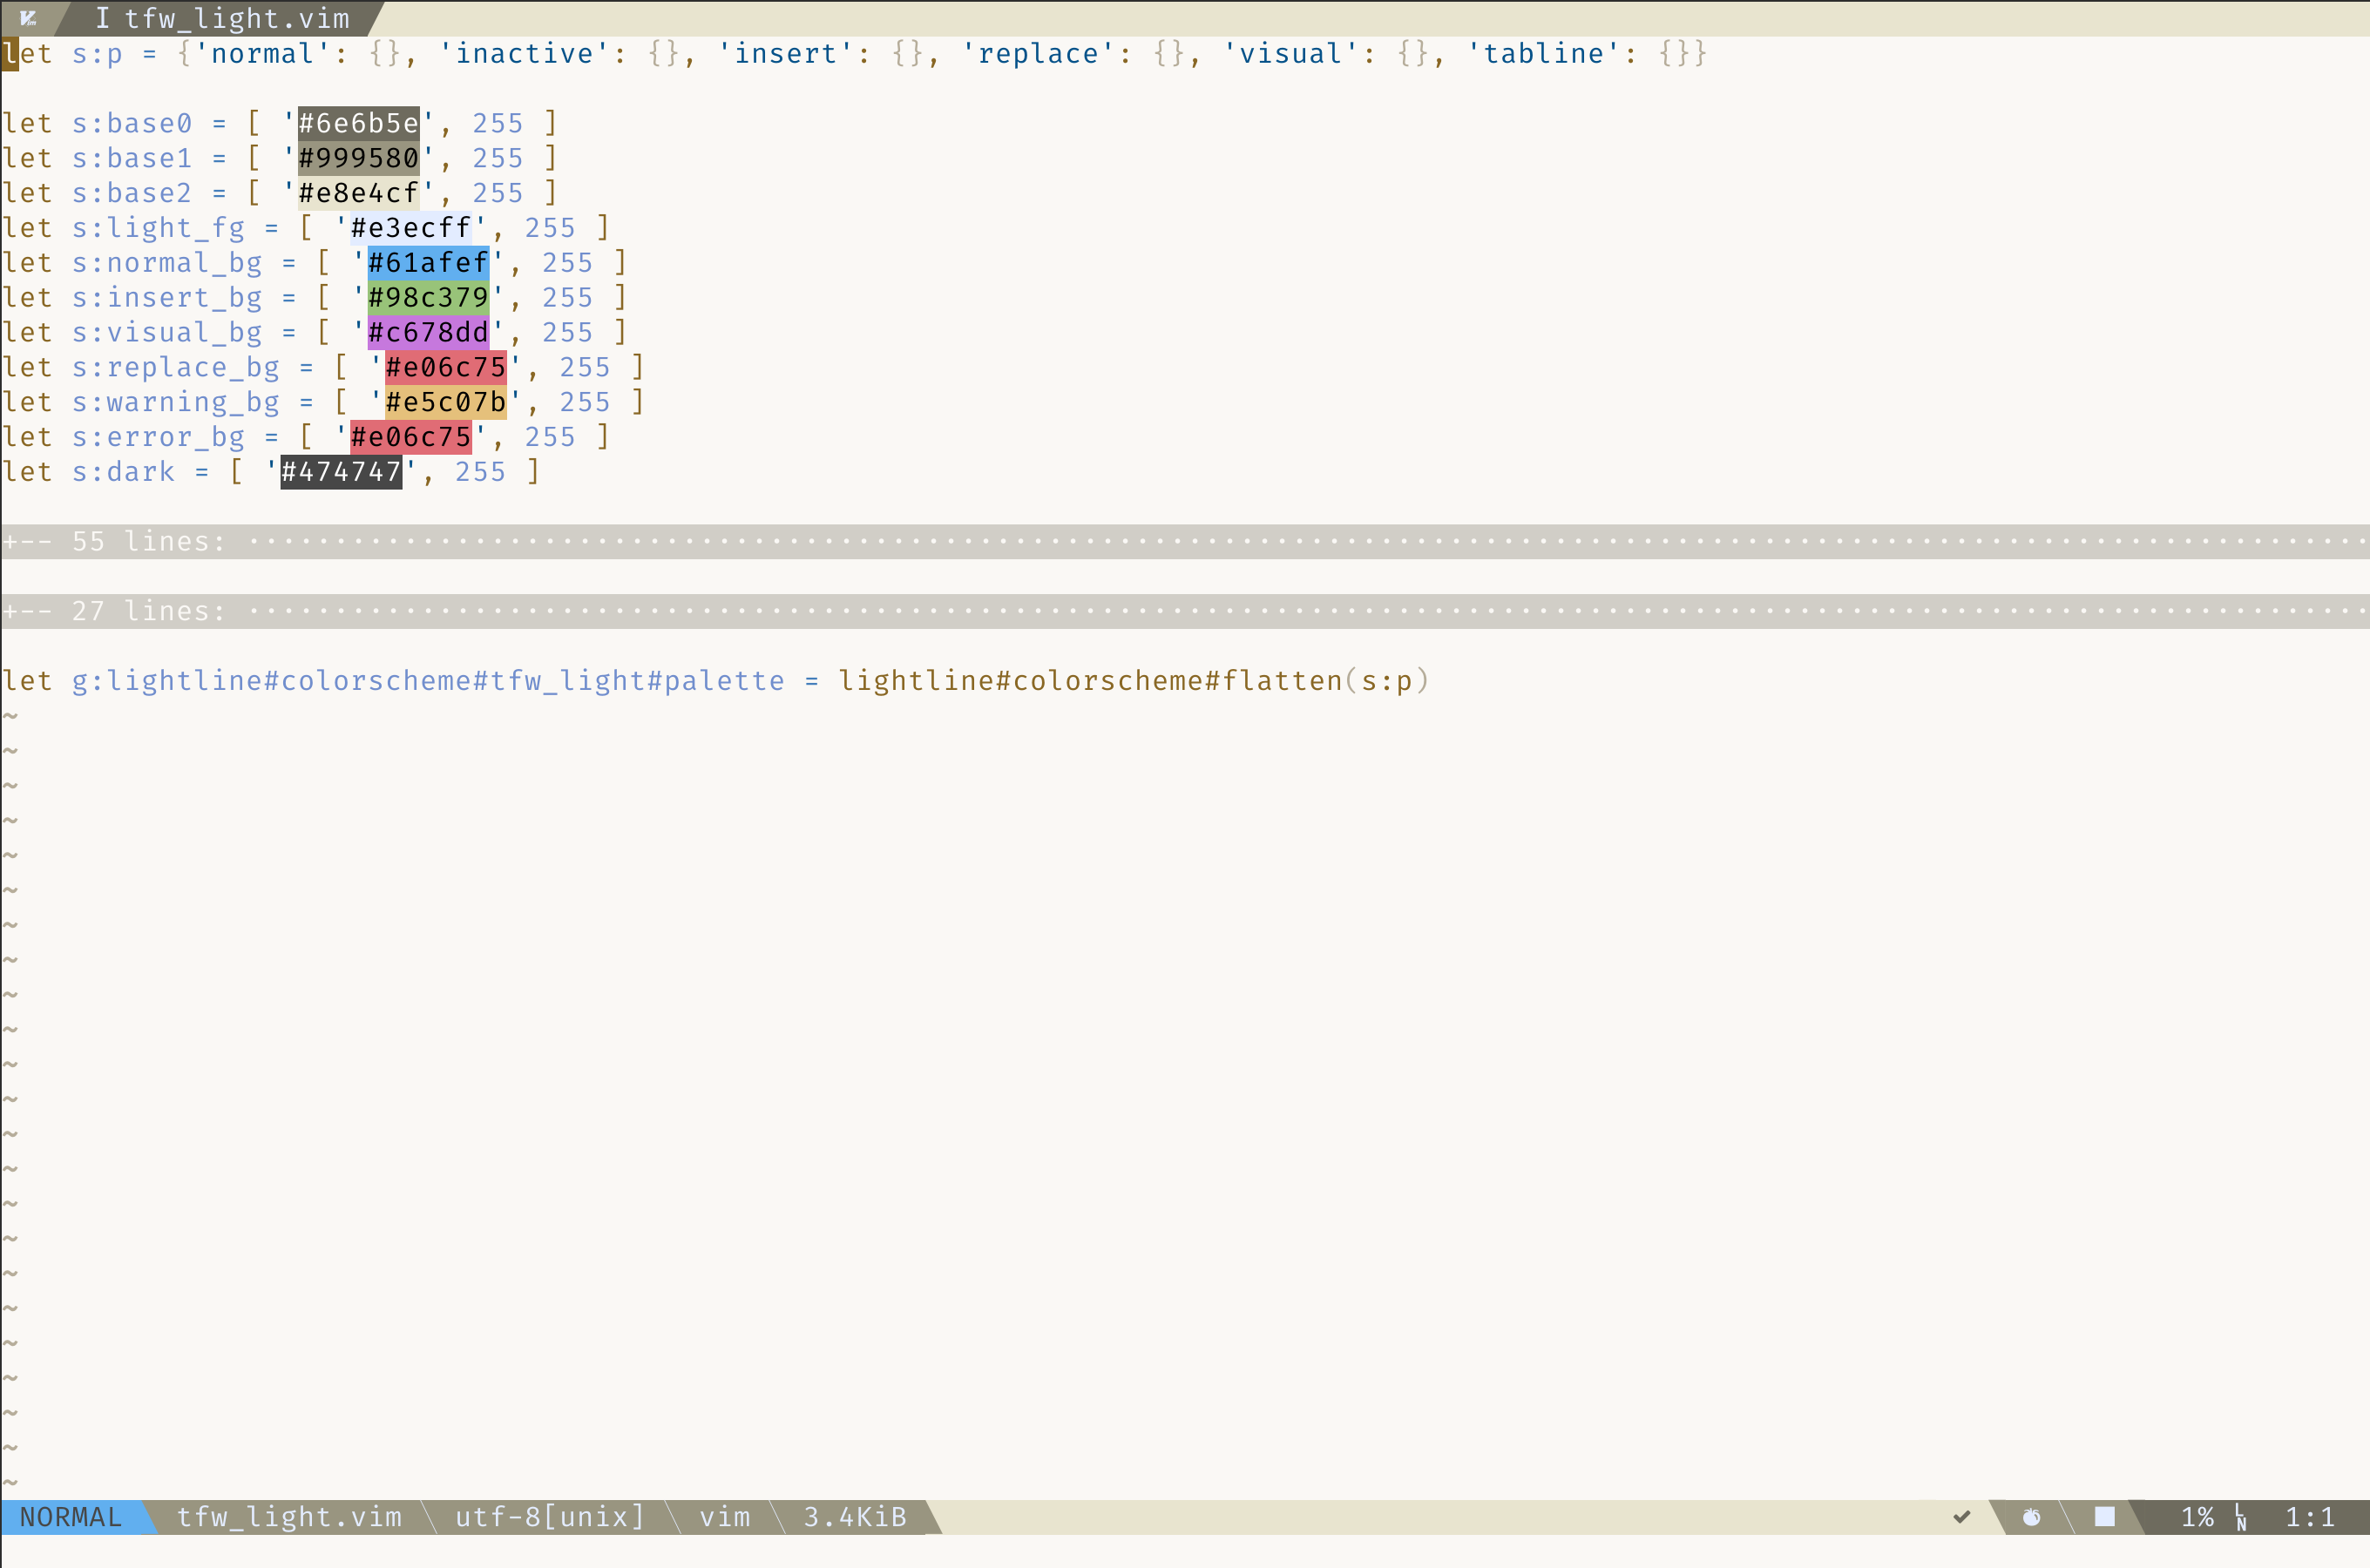Screen dimensions: 2370x1568
Task: Click the square indicator icon near the timer
Action: (x=2105, y=1516)
